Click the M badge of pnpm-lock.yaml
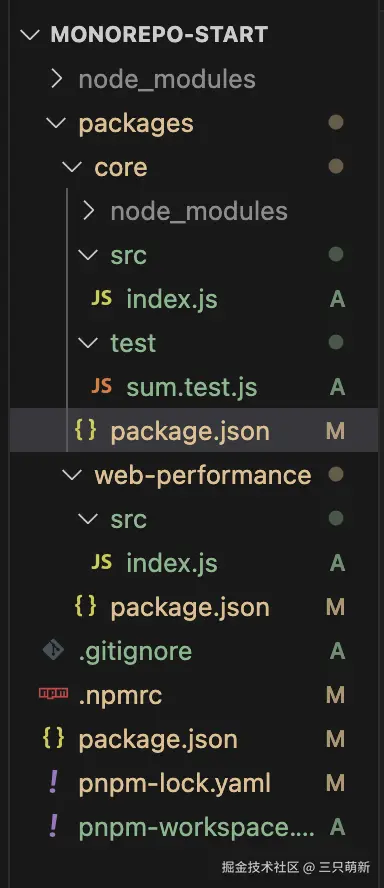384x888 pixels. [x=335, y=783]
